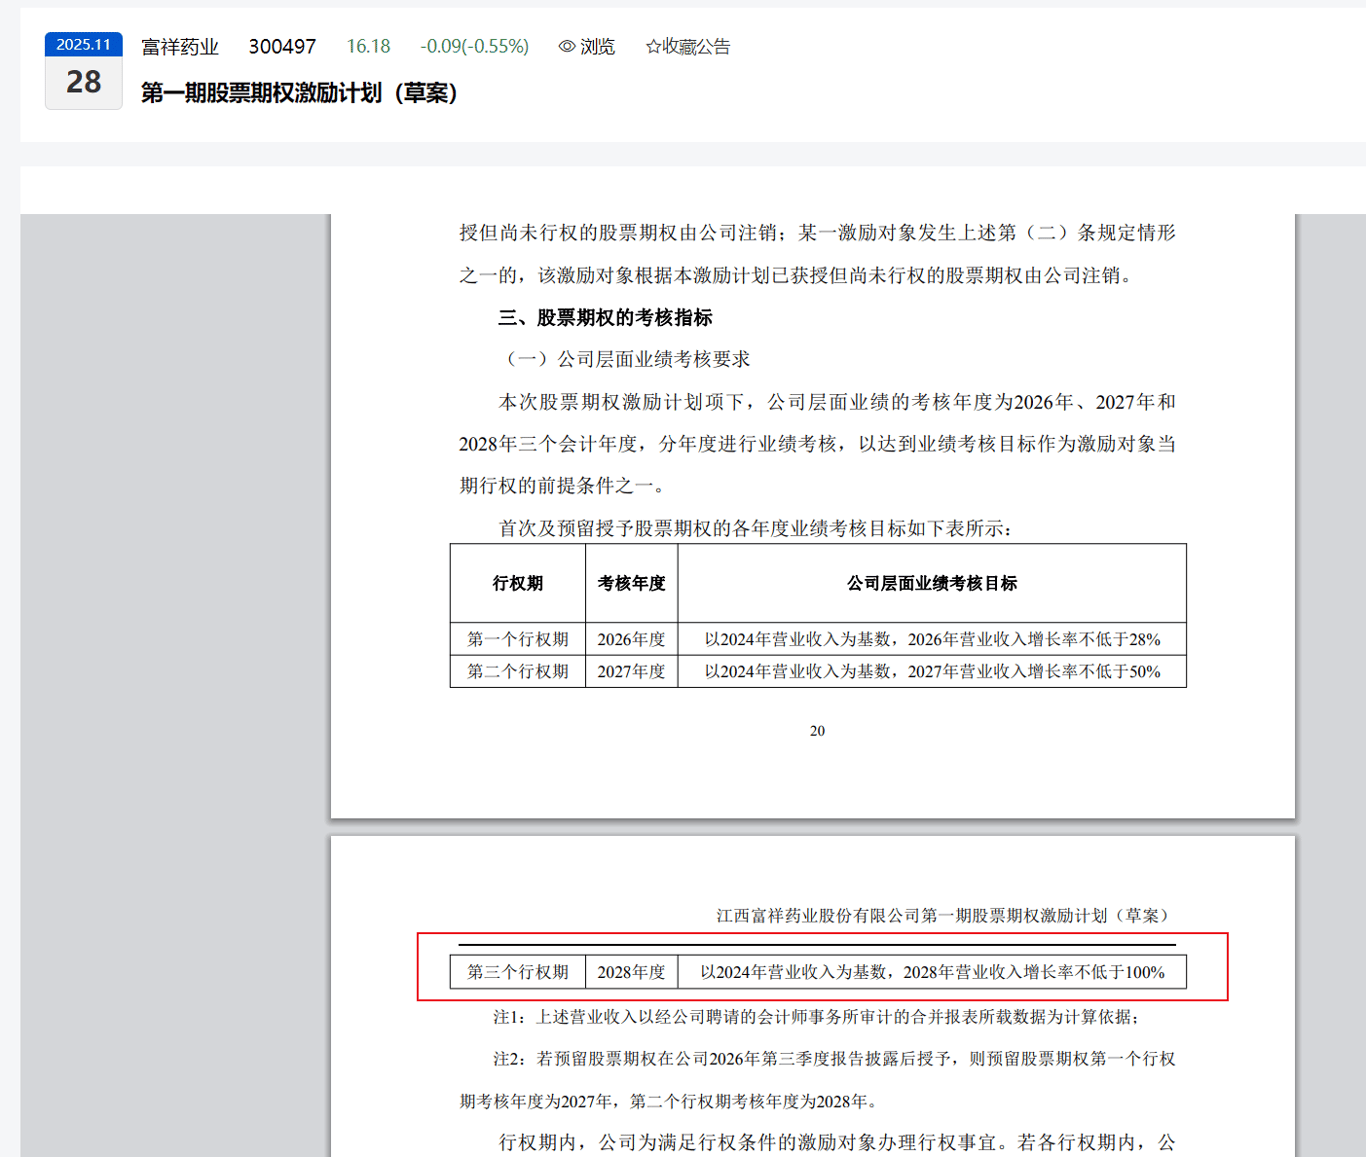The height and width of the screenshot is (1157, 1366).
Task: Click the 2027年度 table cell
Action: click(x=631, y=671)
